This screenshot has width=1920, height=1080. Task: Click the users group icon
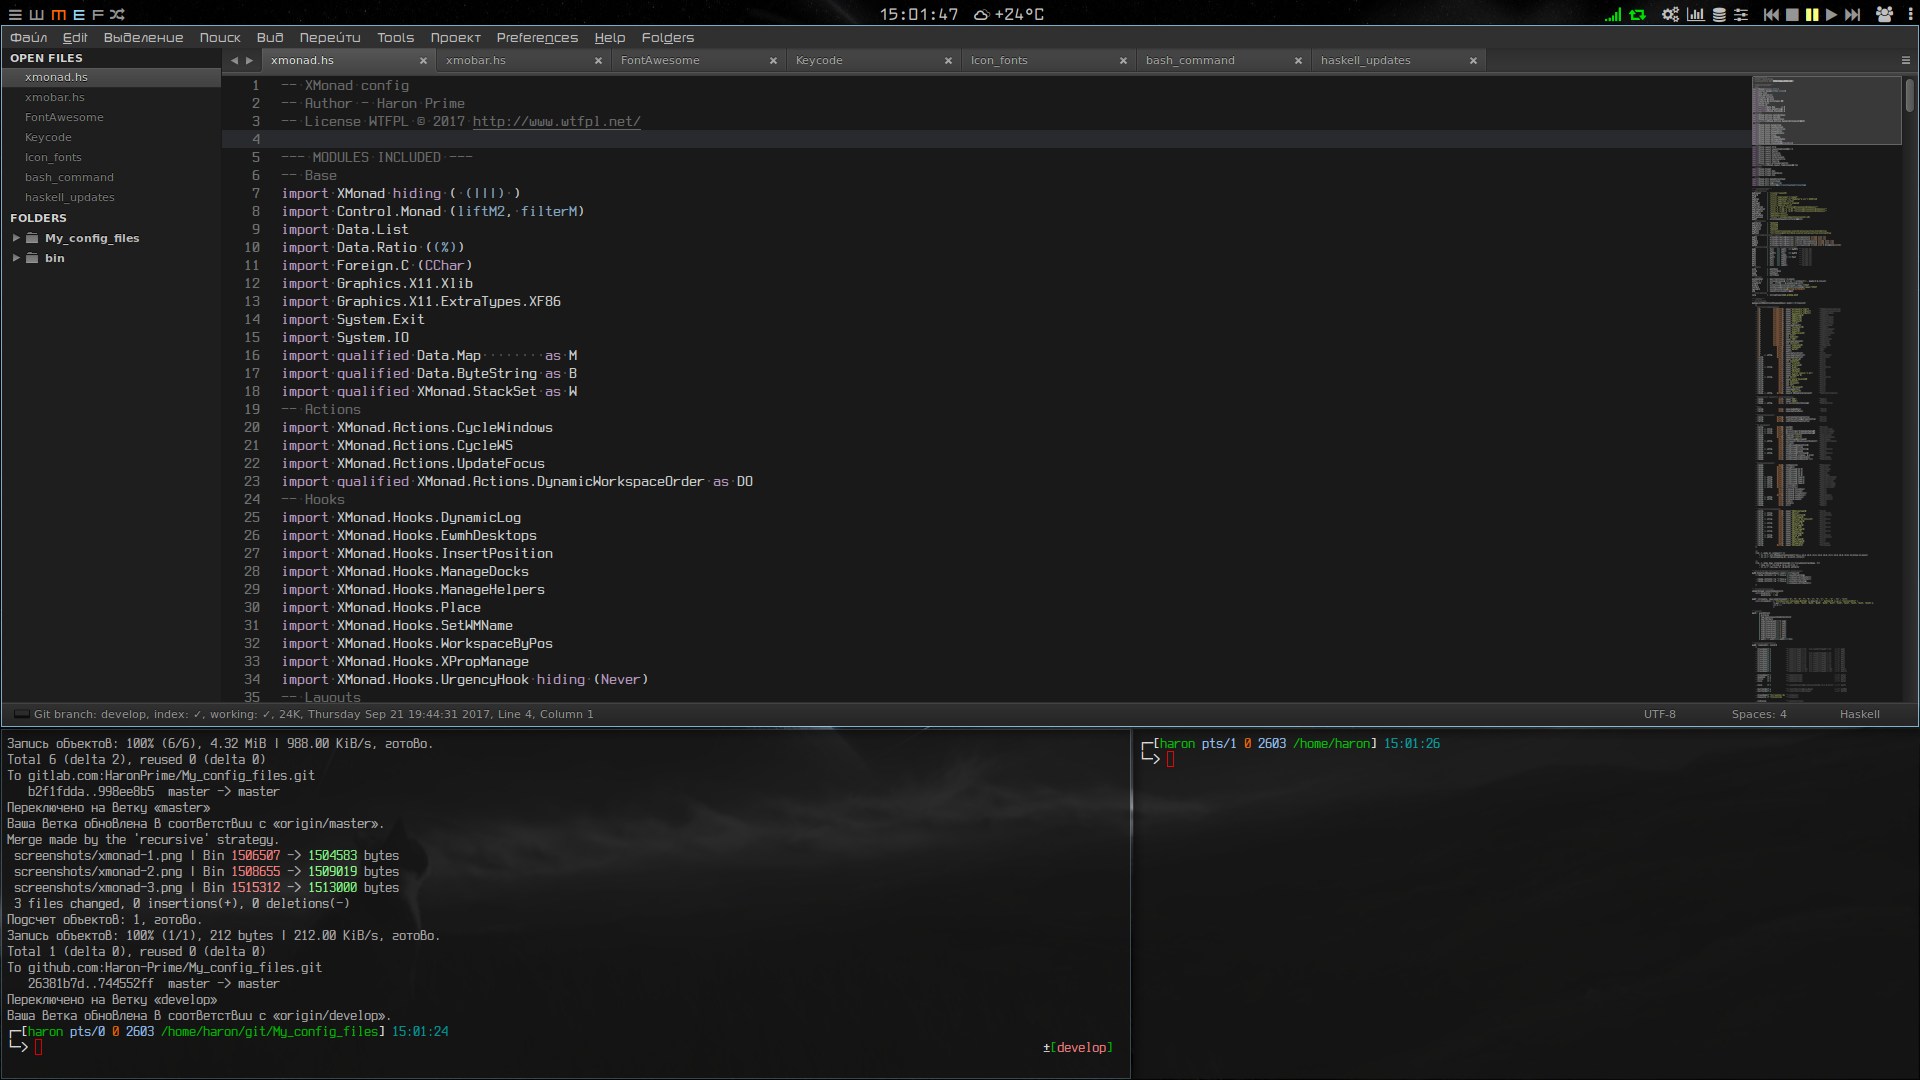(x=1884, y=14)
